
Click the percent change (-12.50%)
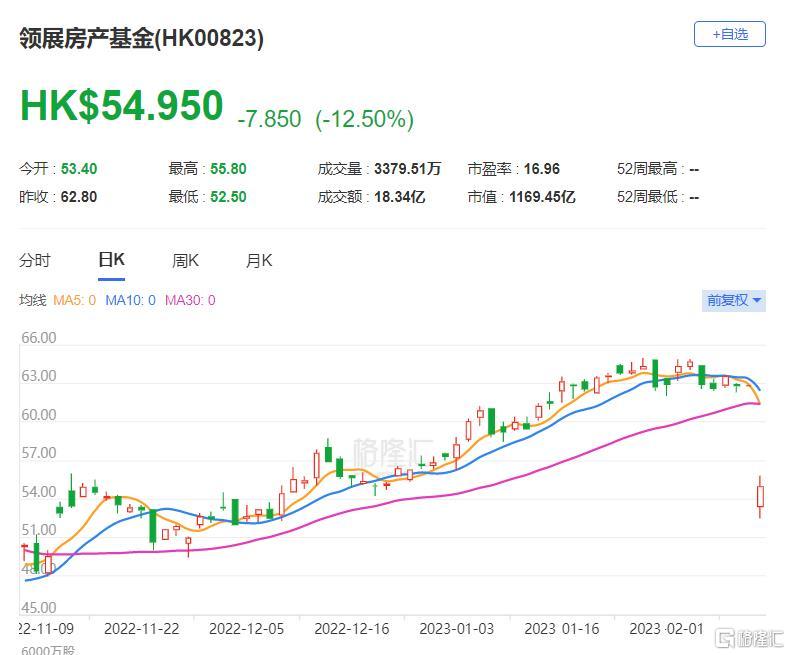click(x=364, y=119)
